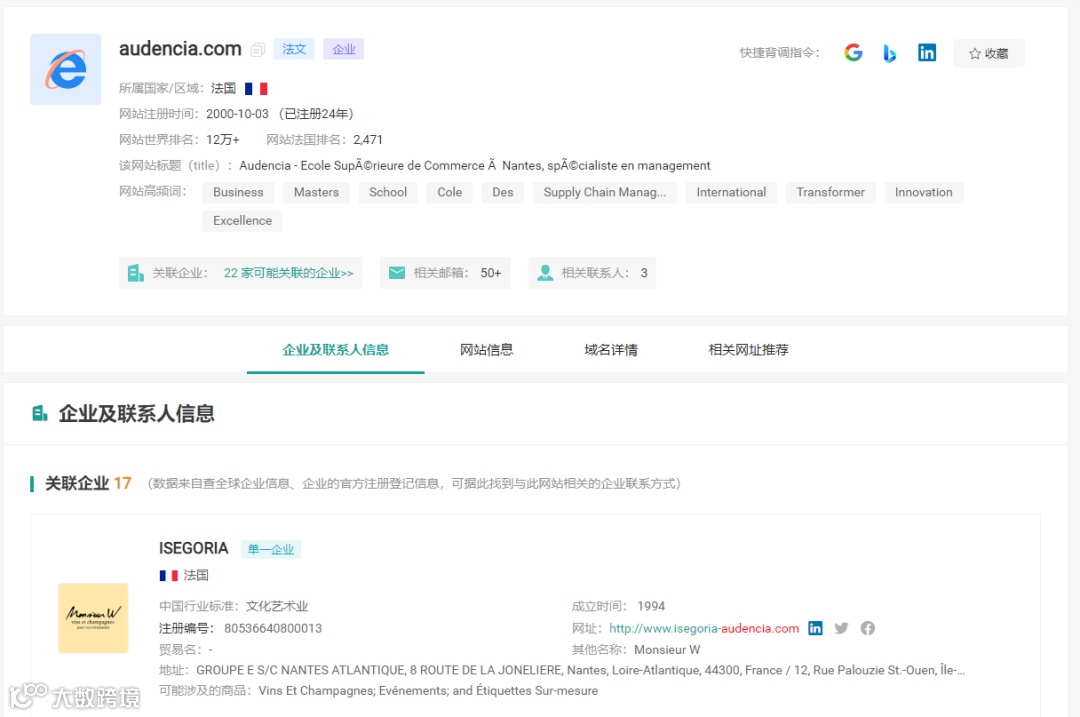Open http://www.isegoria-audencia.com link
The height and width of the screenshot is (717, 1080).
704,628
